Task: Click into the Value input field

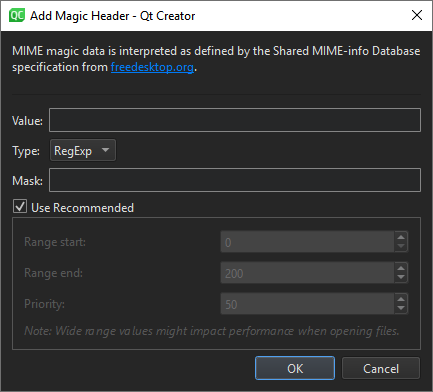Action: [235, 120]
